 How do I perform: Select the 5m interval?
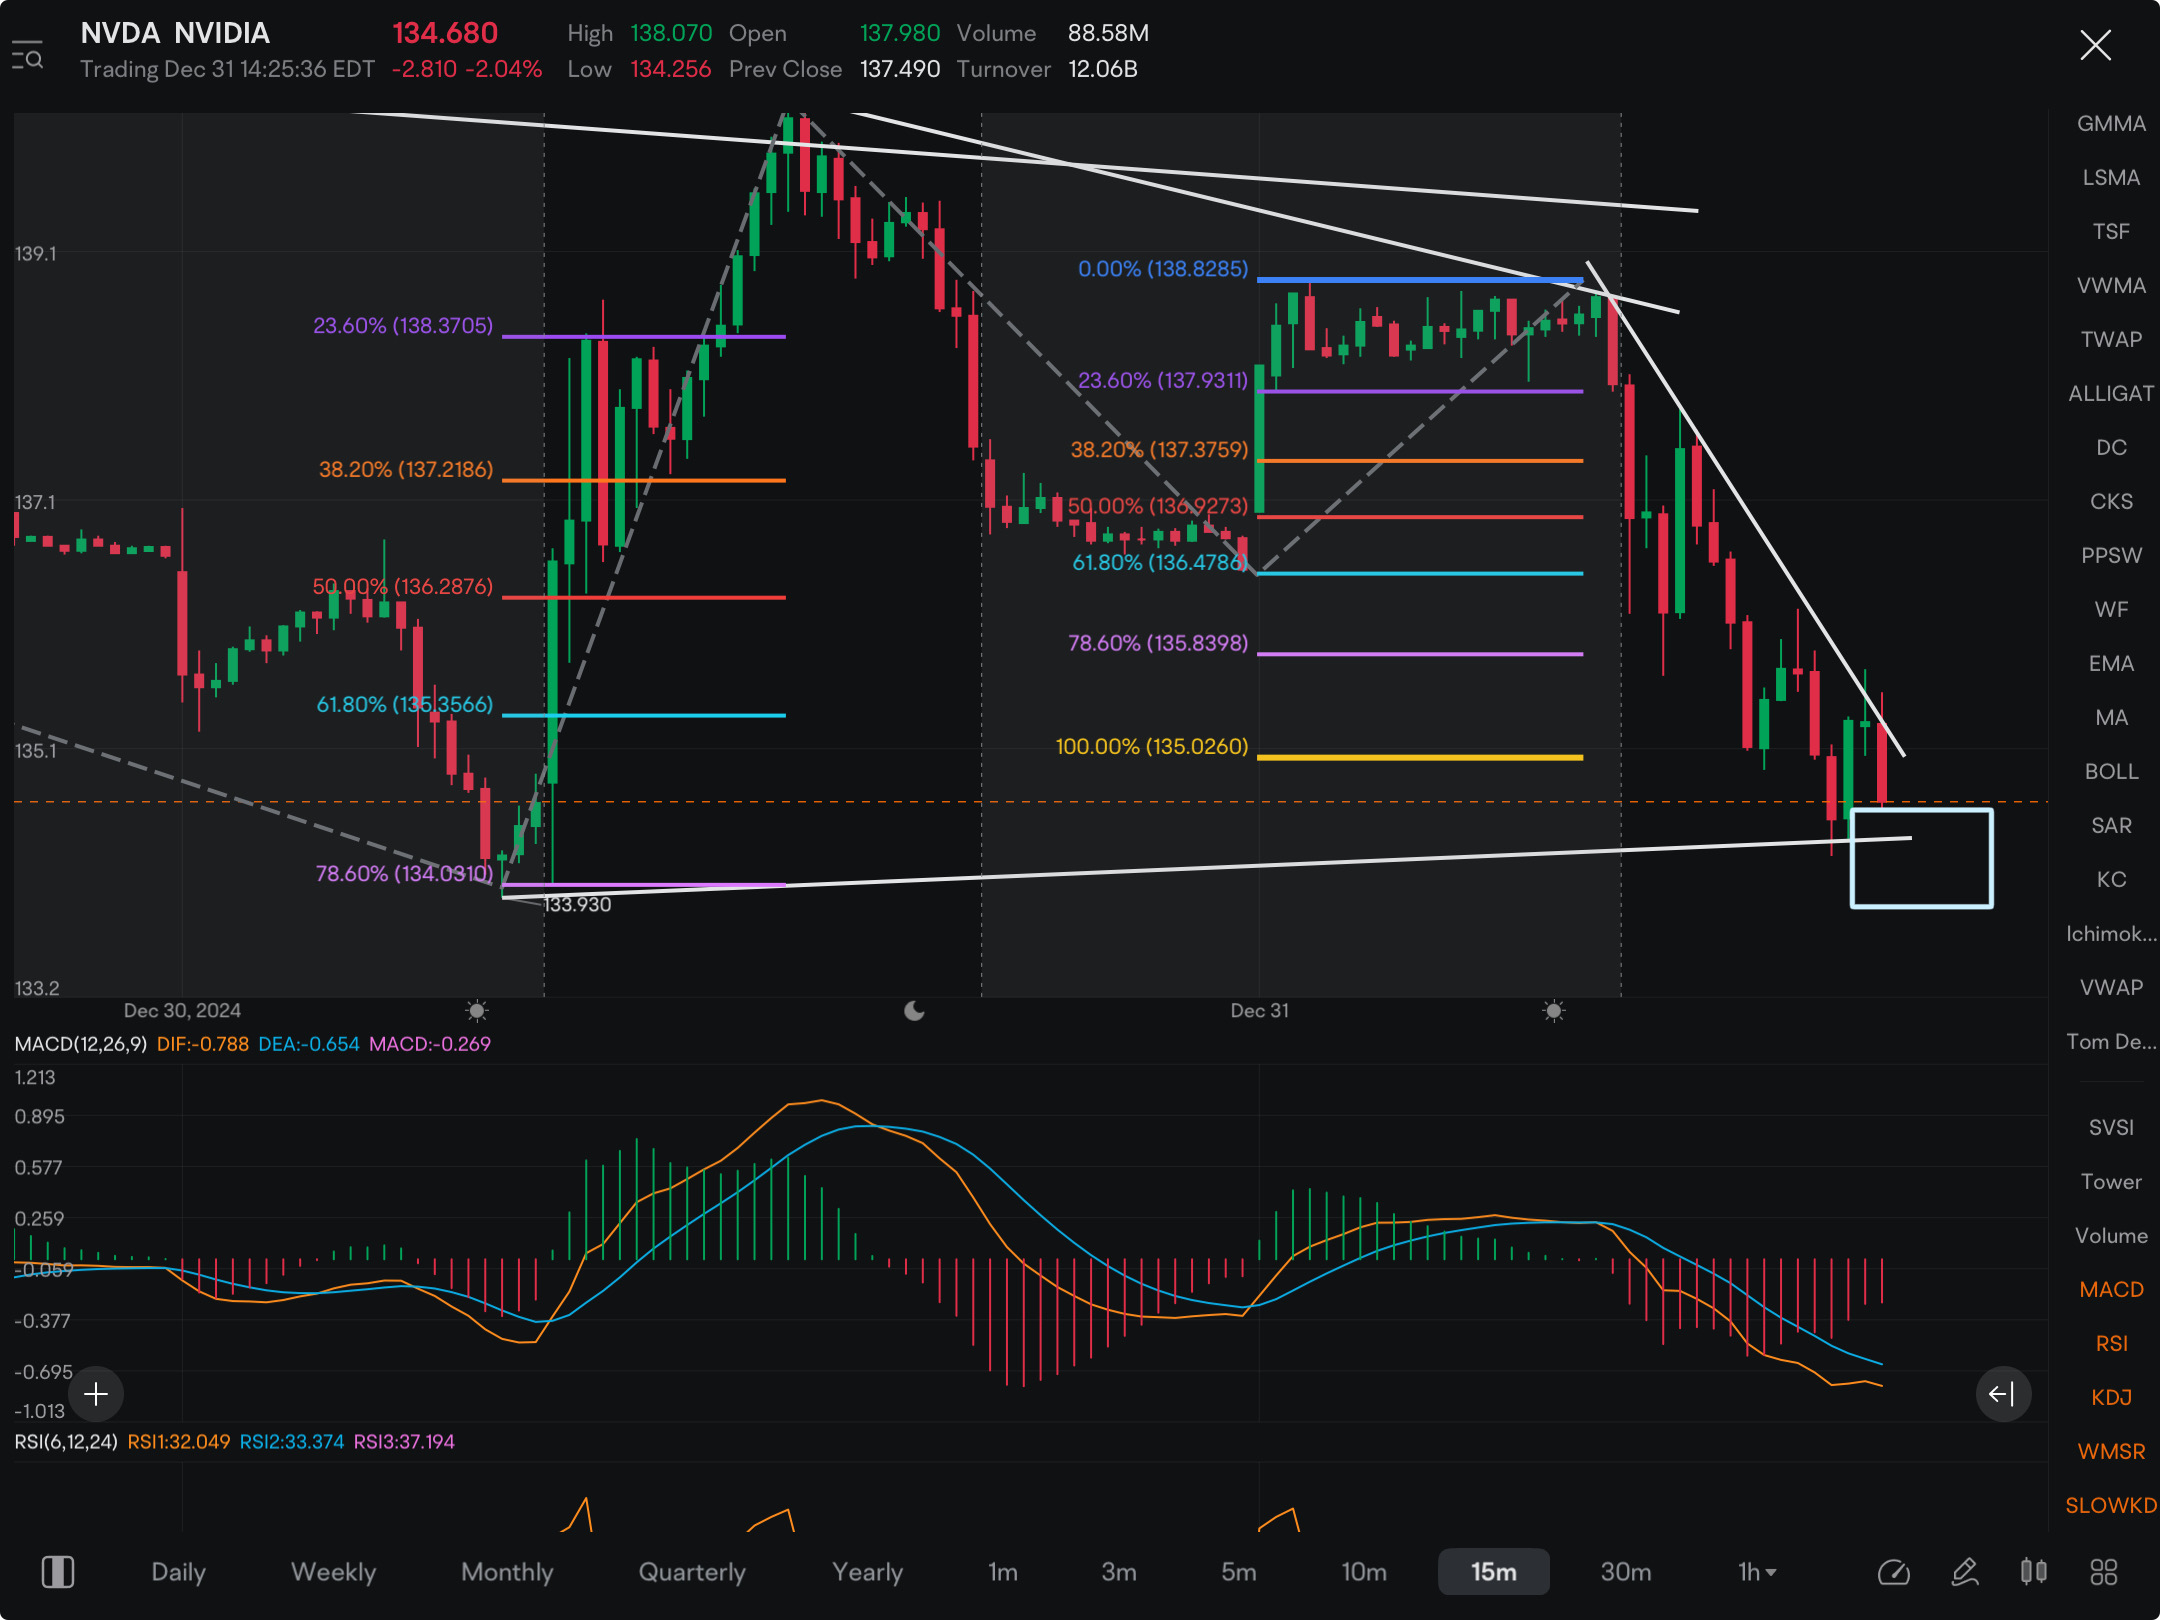click(x=1238, y=1572)
